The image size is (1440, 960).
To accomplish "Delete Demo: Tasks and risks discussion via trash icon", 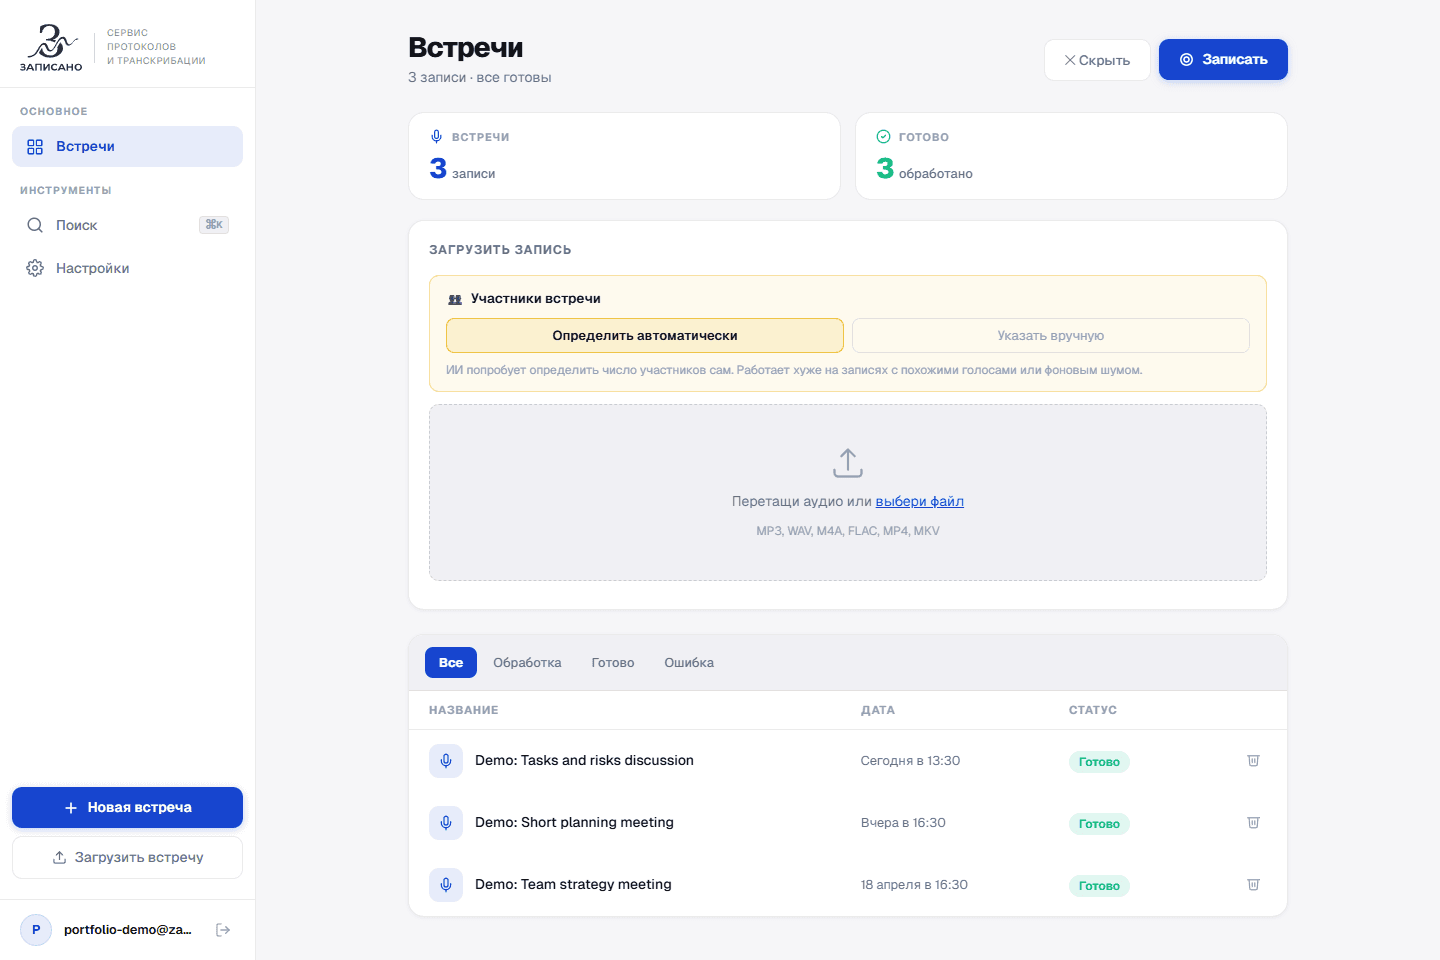I will click(1253, 761).
